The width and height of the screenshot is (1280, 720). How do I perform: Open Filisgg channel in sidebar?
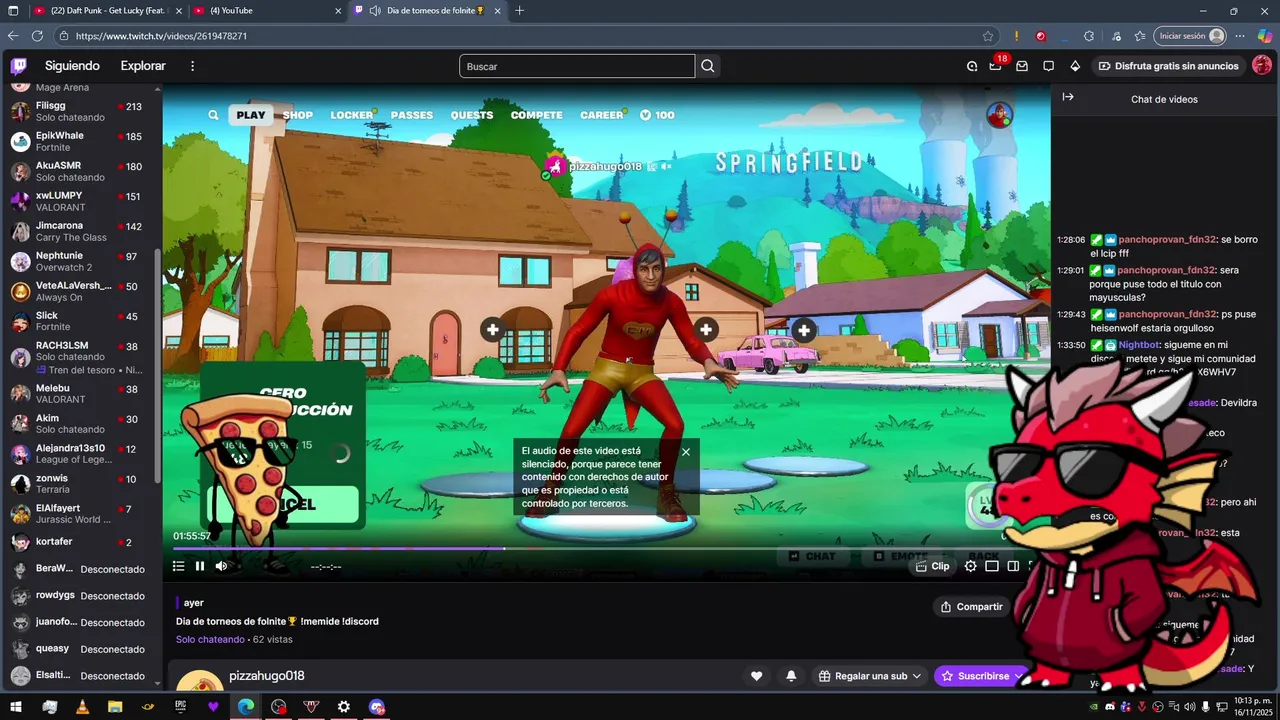click(x=80, y=111)
